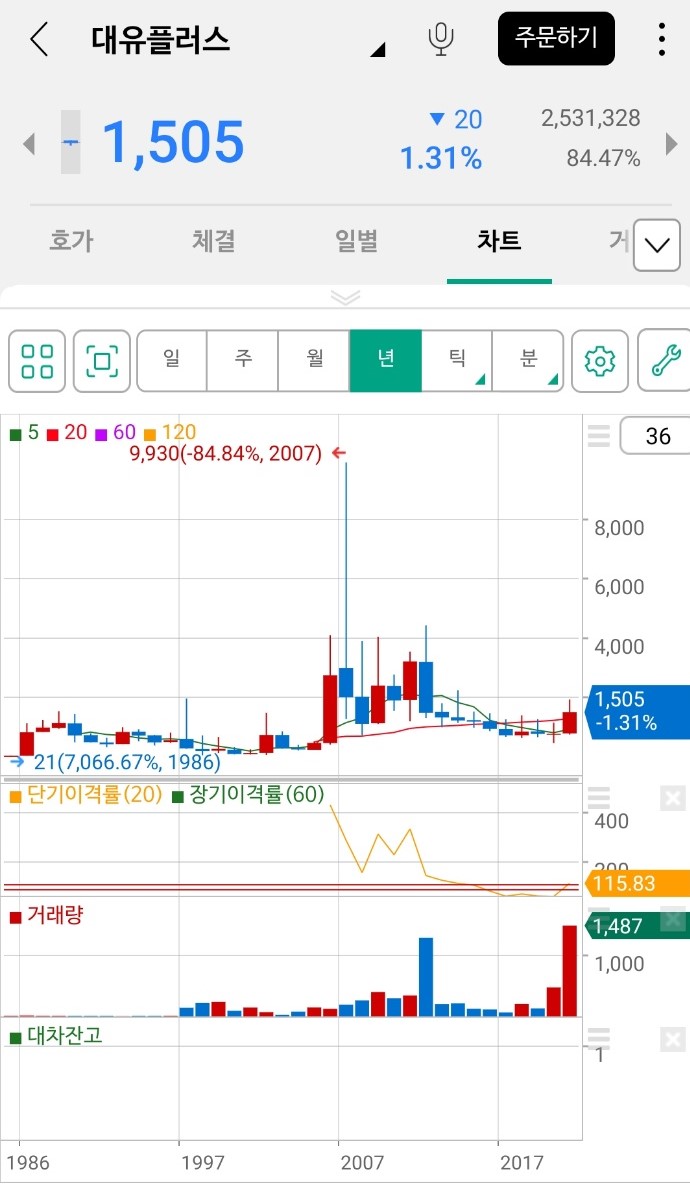Screen dimensions: 690x1187
Task: Open chart settings gear icon
Action: [x=600, y=361]
